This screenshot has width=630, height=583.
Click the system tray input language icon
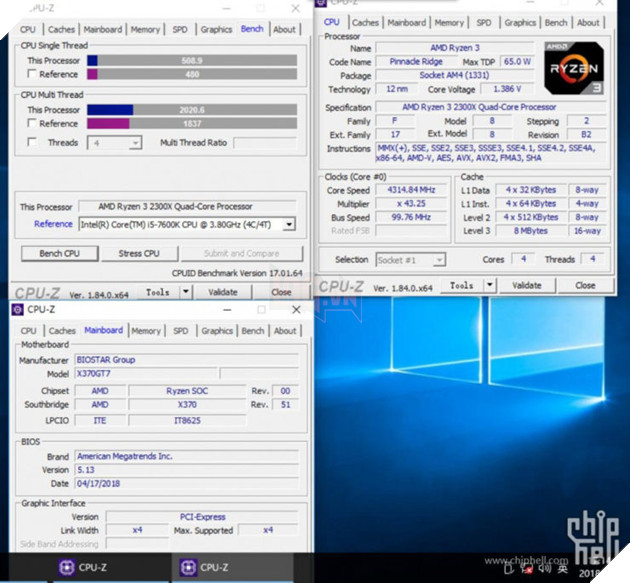click(x=562, y=568)
